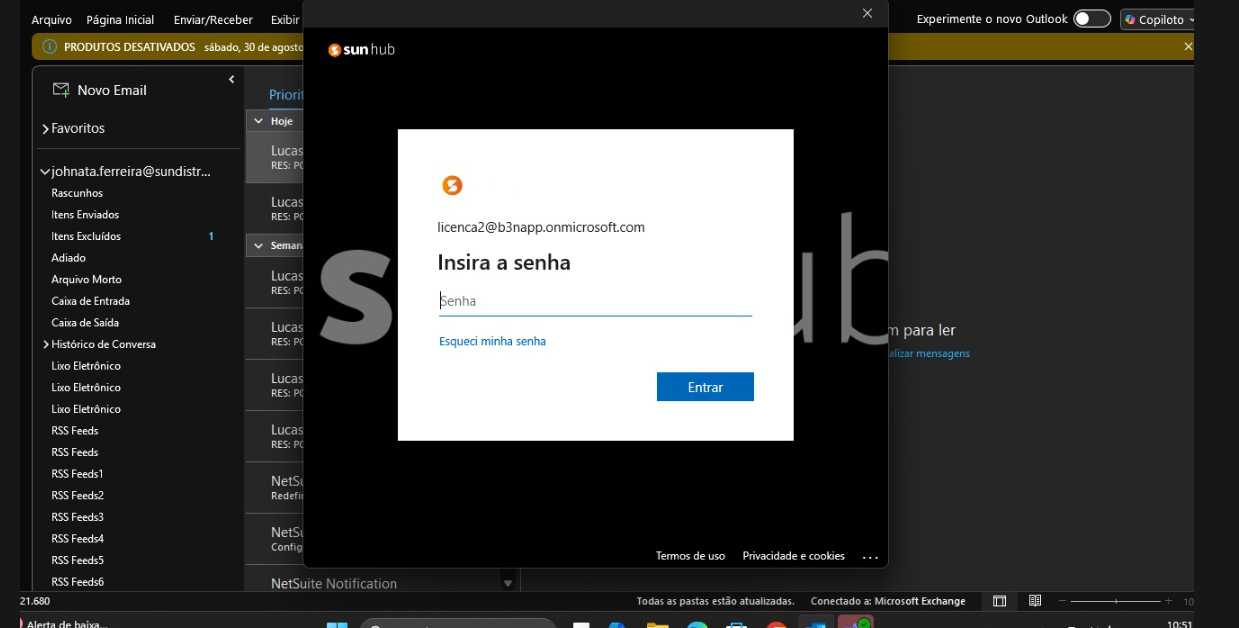
Task: Open the Arquivo menu
Action: click(51, 20)
